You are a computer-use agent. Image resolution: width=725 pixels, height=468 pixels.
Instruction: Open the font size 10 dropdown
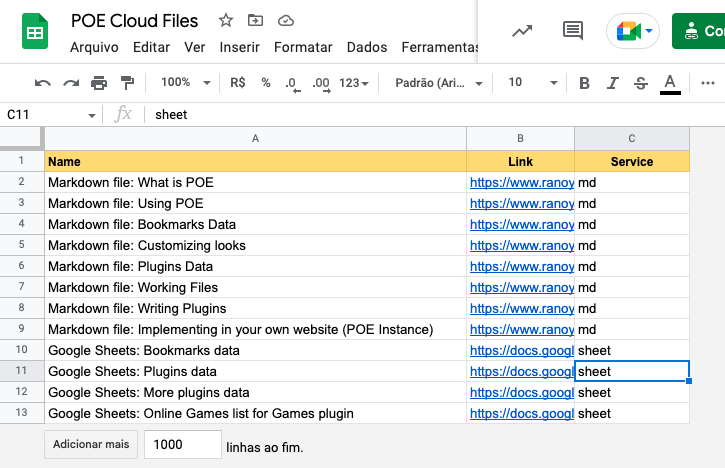(x=532, y=83)
